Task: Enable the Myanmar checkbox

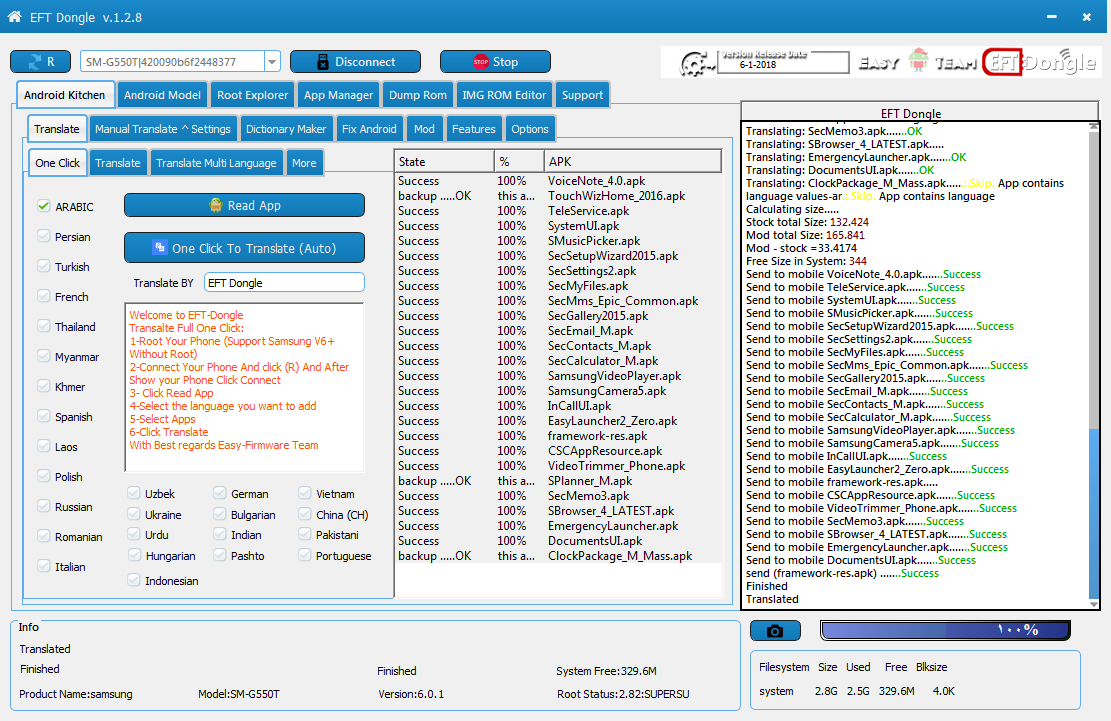Action: (x=44, y=356)
